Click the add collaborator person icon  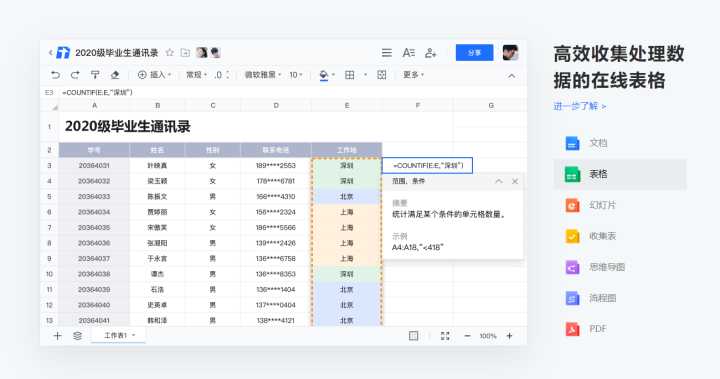coord(430,53)
